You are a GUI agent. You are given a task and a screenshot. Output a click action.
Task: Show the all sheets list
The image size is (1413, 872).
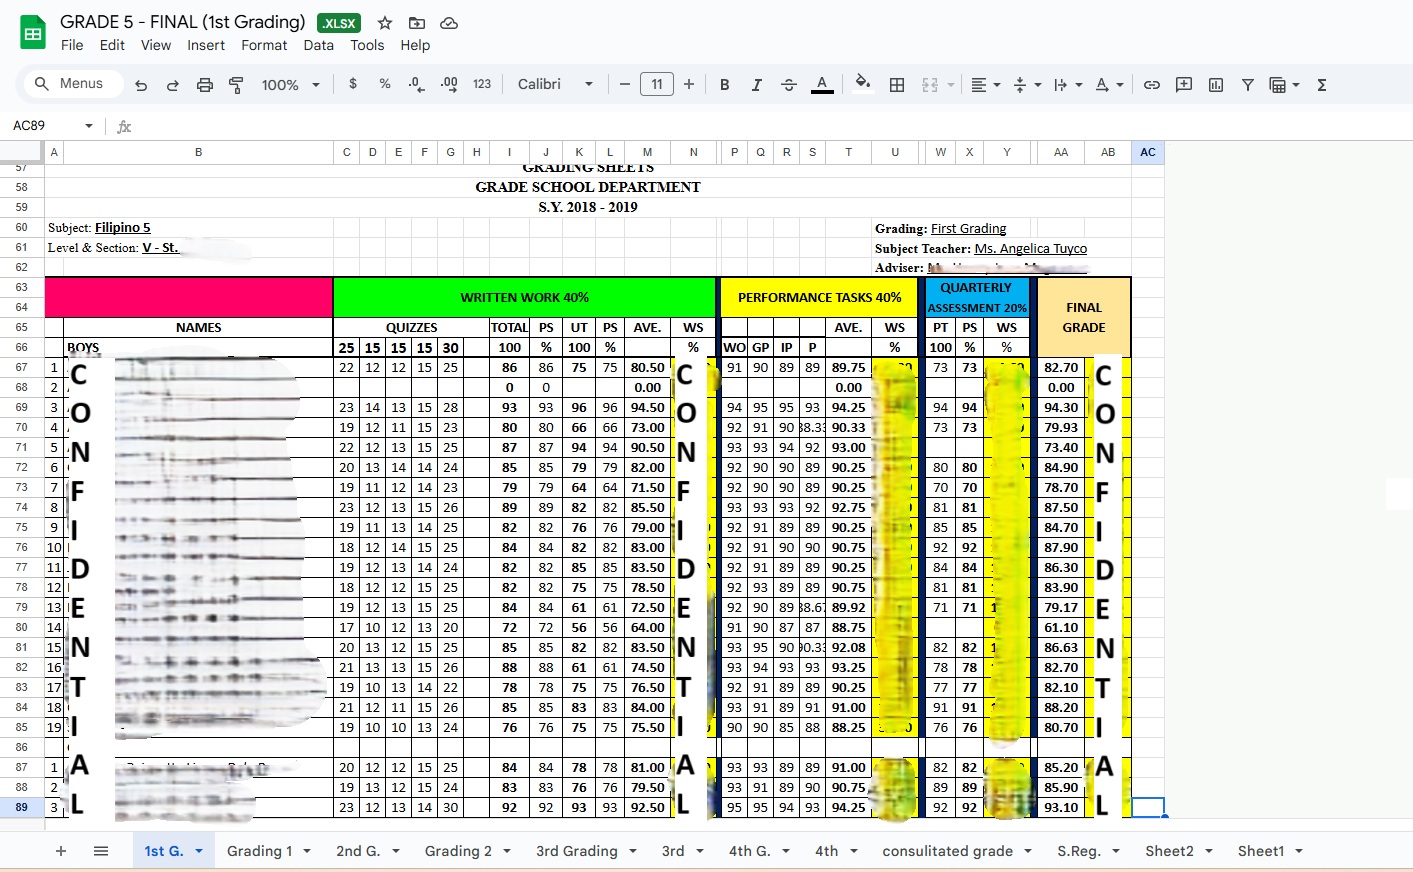click(x=101, y=851)
